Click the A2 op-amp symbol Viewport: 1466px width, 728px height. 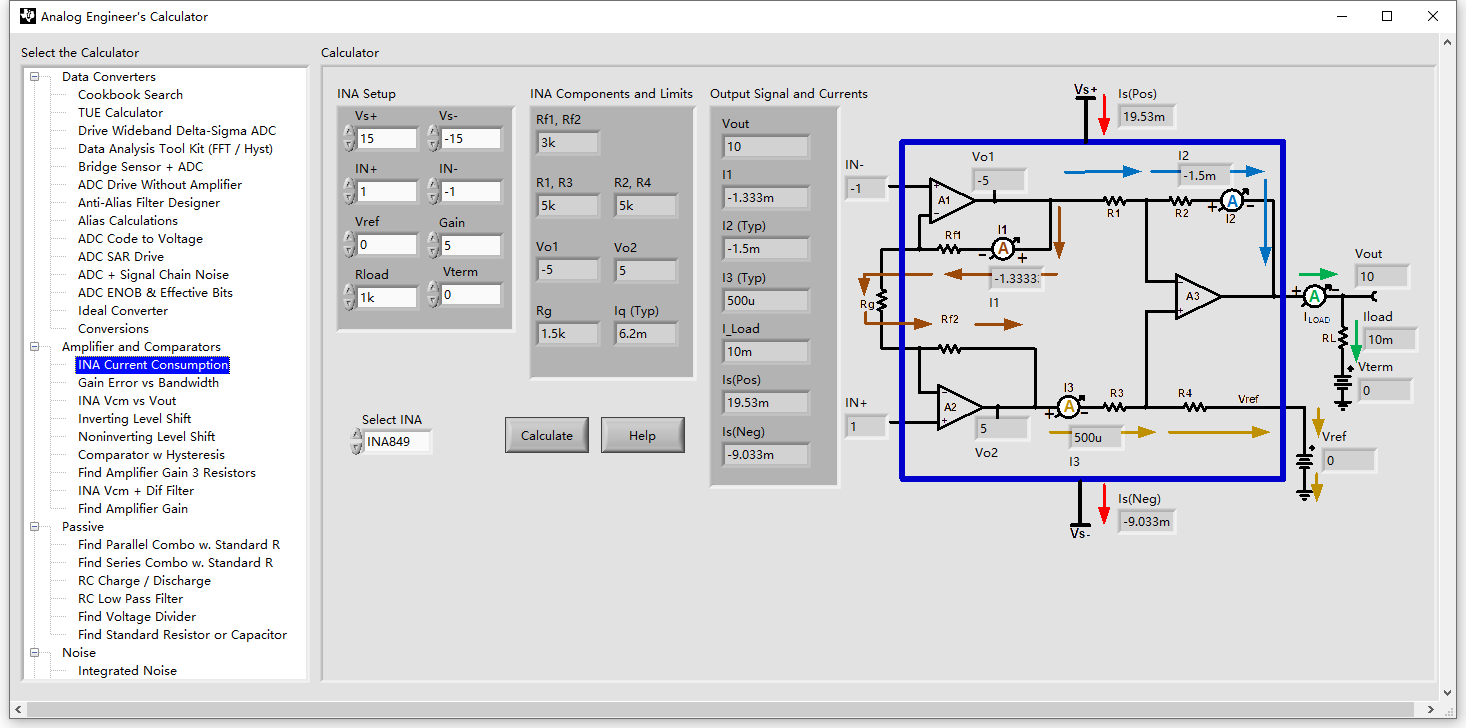tap(959, 407)
